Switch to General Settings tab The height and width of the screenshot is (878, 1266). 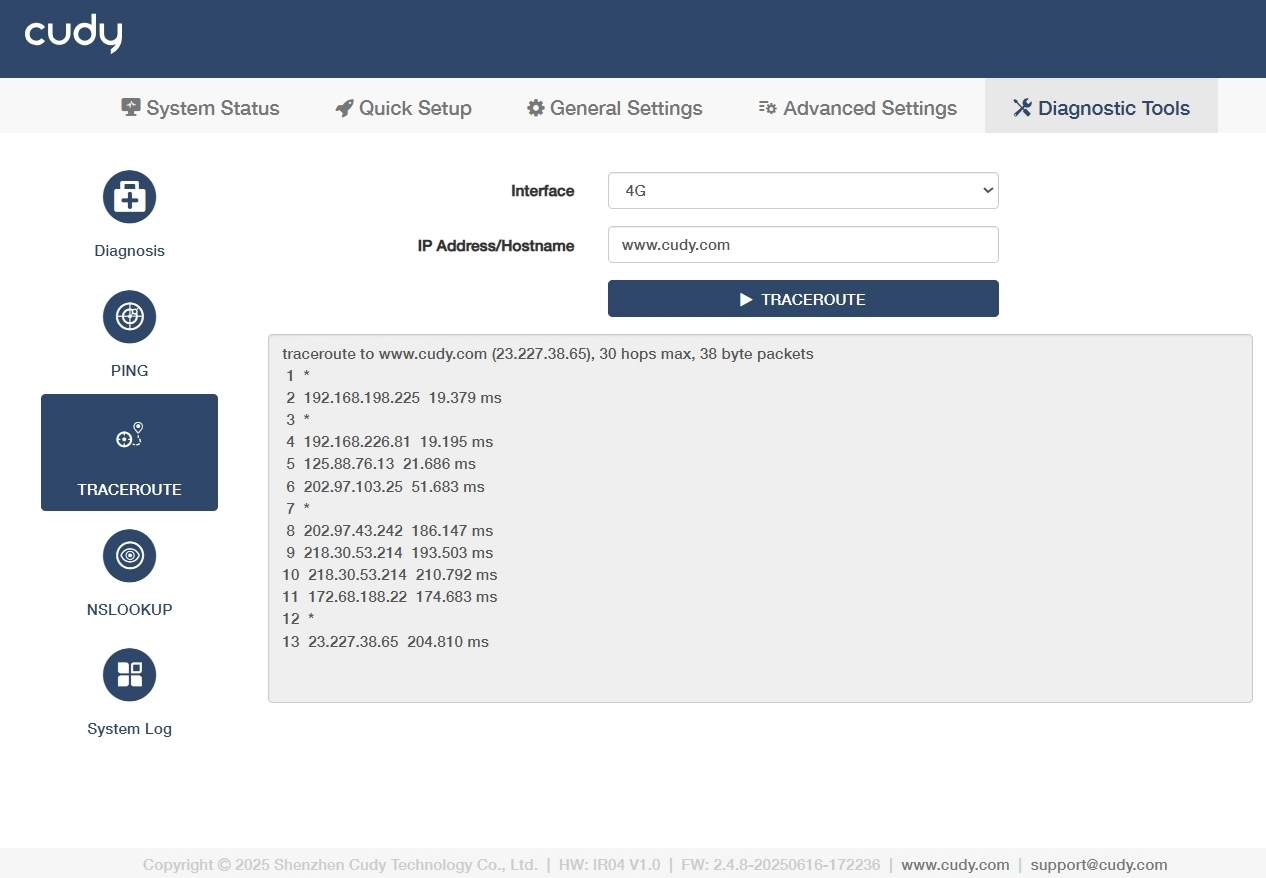tap(615, 108)
